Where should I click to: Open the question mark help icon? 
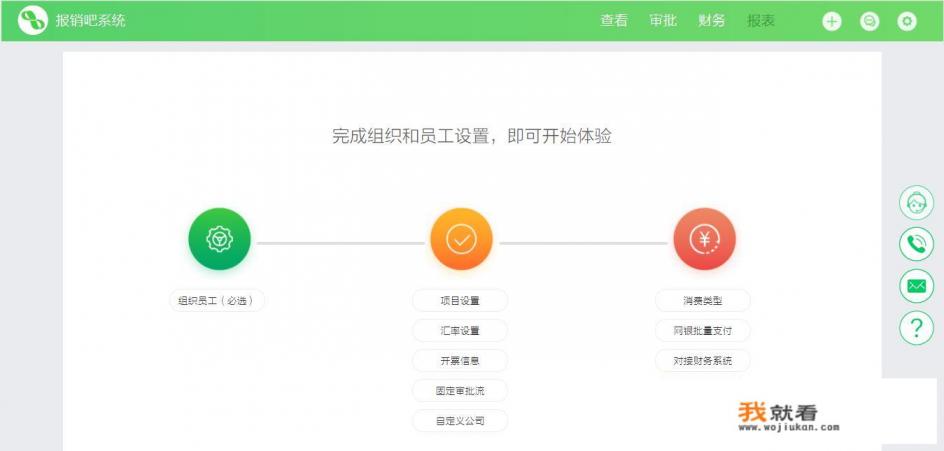click(916, 328)
